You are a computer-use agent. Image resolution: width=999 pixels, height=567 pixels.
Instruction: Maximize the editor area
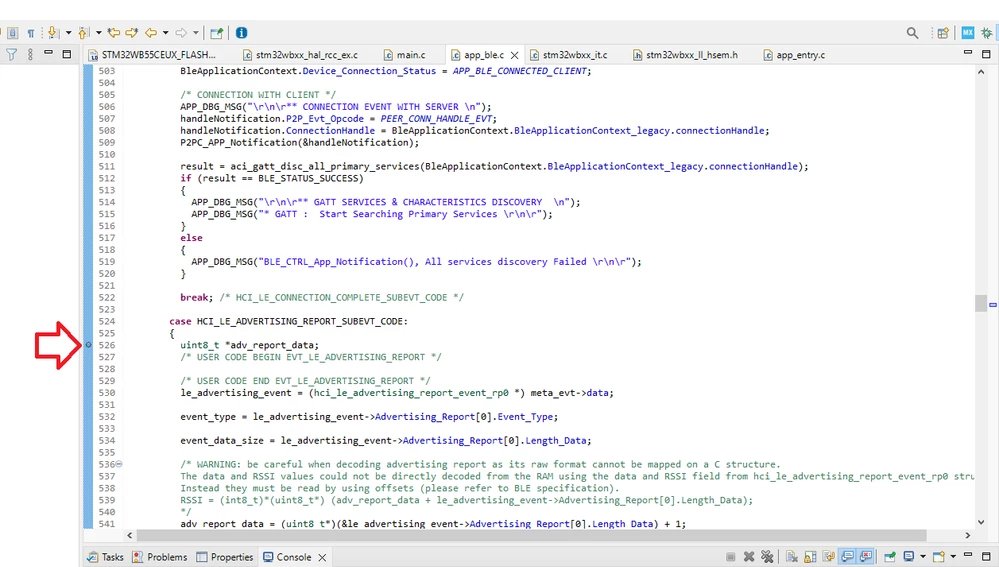[986, 54]
